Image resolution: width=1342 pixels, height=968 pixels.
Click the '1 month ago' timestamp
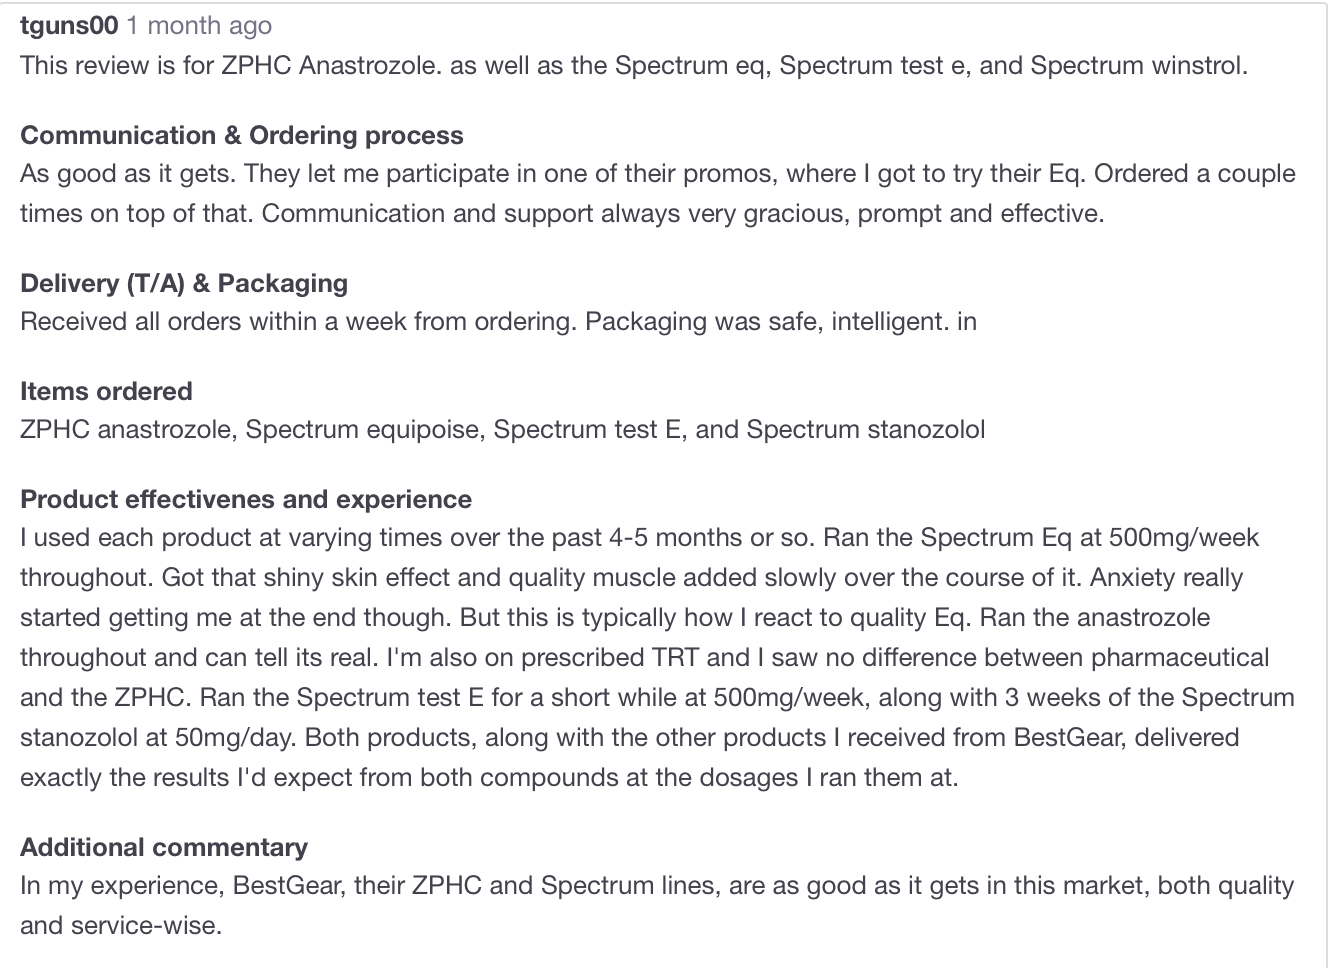pyautogui.click(x=198, y=25)
